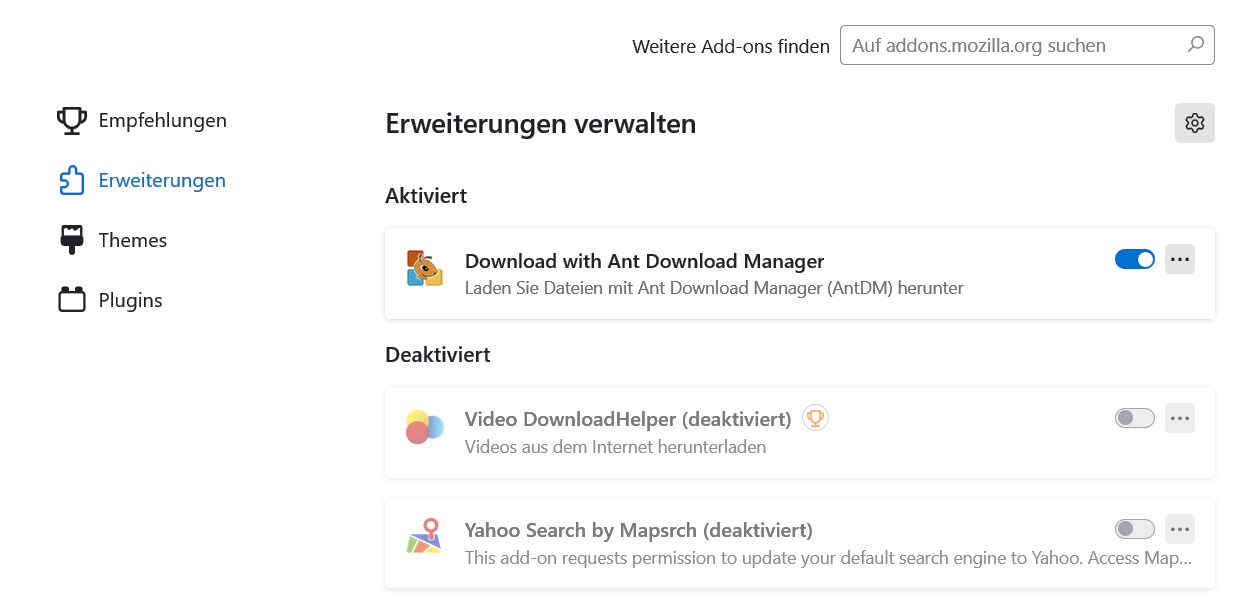Viewport: 1235px width, 610px height.
Task: Click the Yahoo Search by Mapsrch map icon
Action: pos(424,536)
